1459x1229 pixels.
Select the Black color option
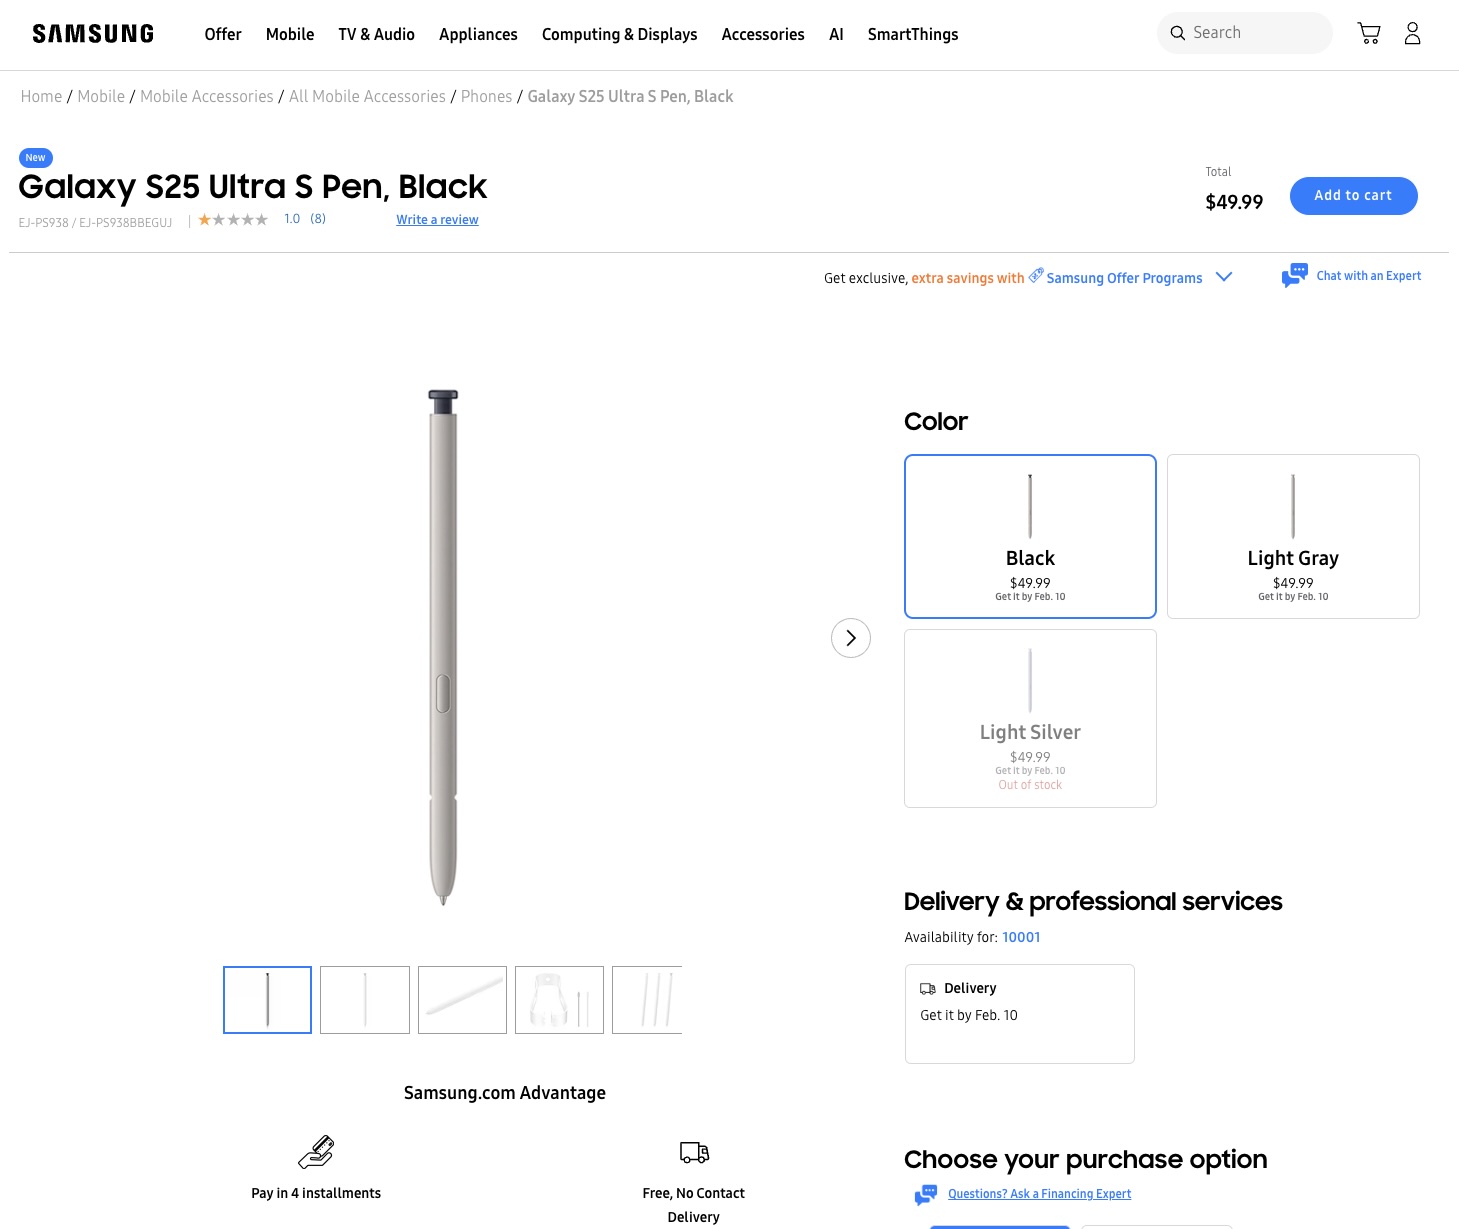(x=1030, y=536)
